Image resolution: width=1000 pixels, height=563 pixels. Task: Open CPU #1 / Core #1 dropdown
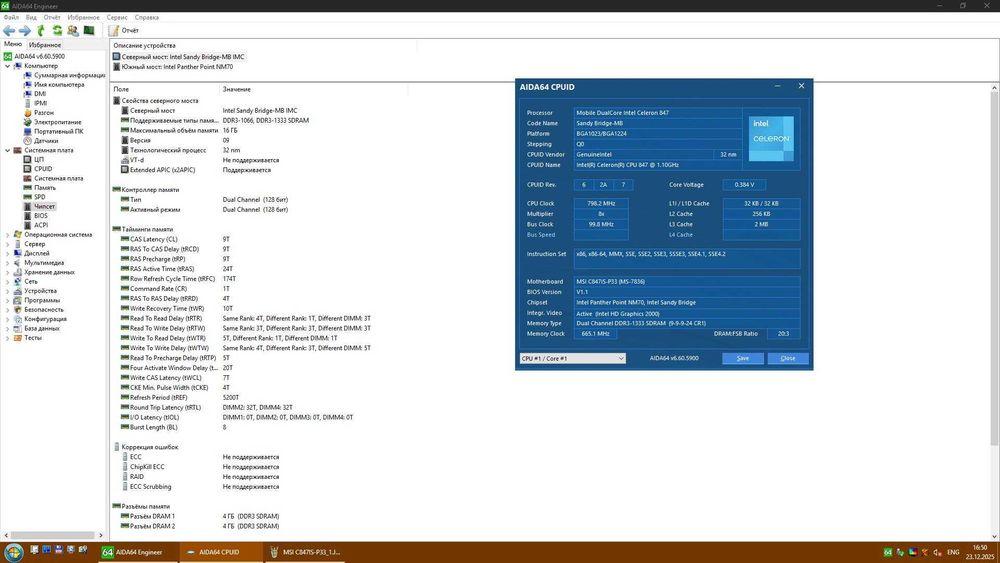click(x=573, y=358)
